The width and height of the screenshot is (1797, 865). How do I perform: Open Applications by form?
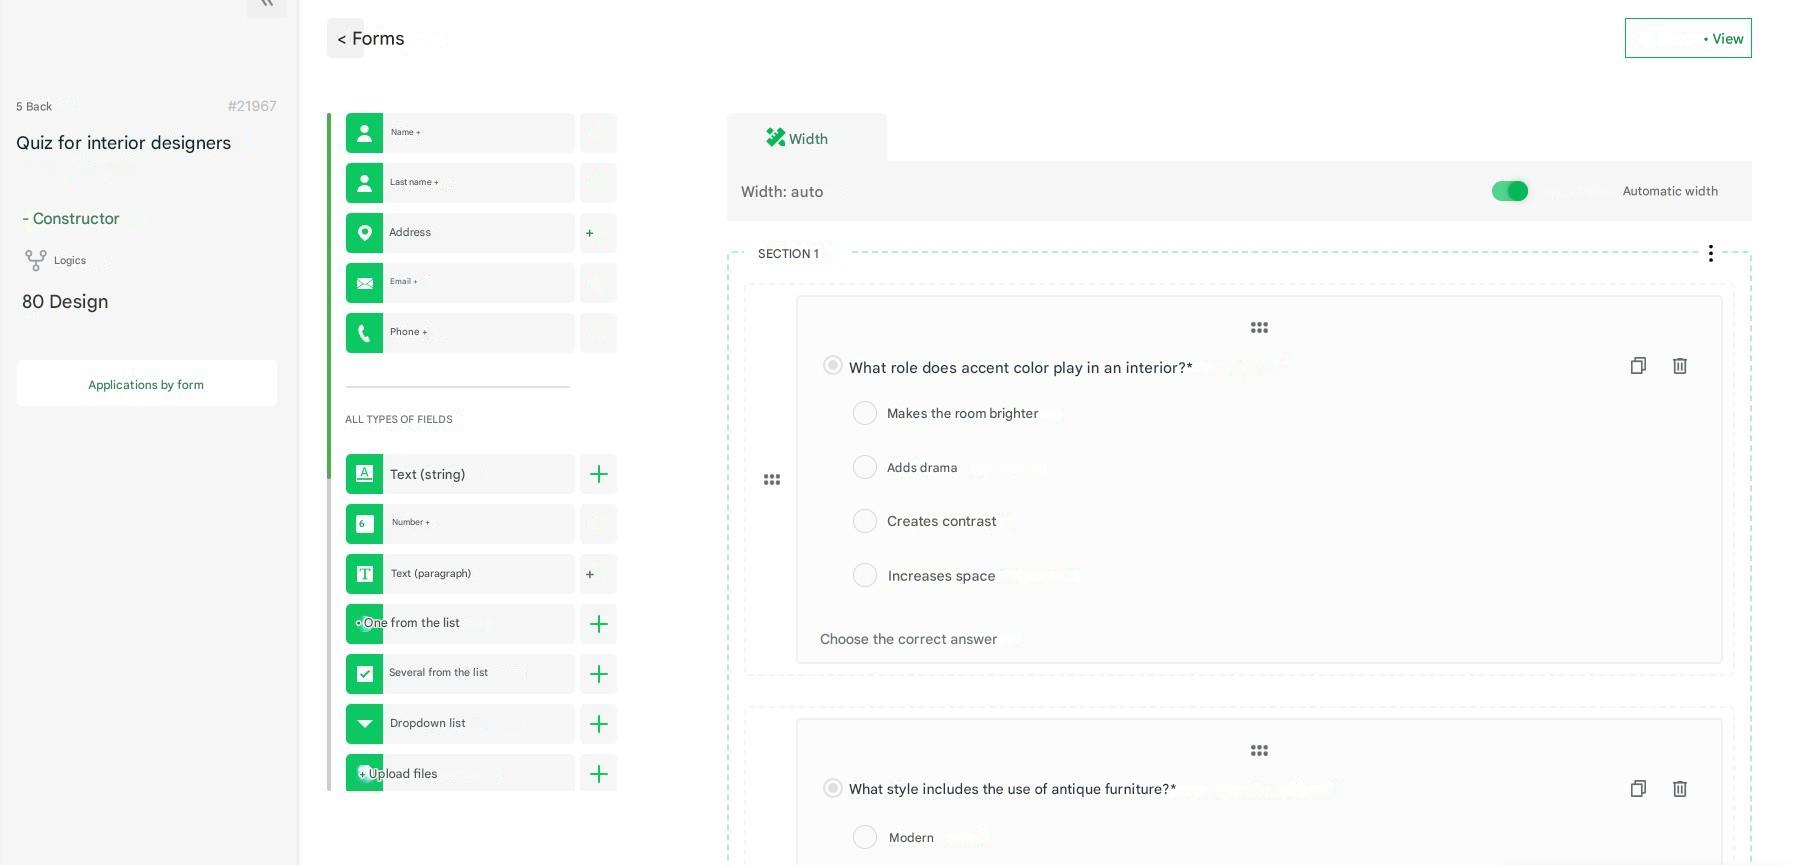146,384
